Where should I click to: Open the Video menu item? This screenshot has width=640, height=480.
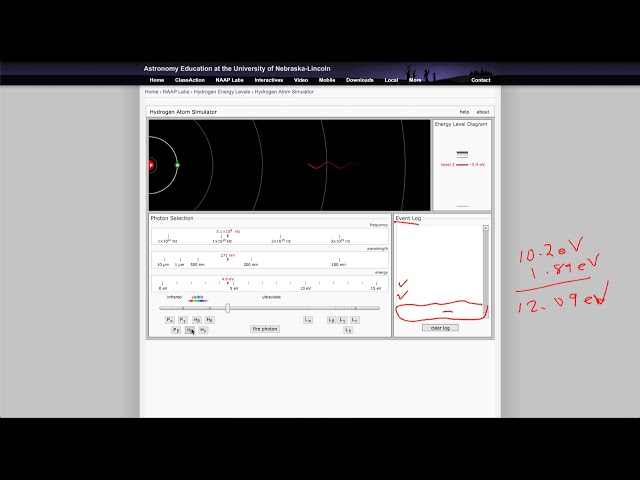point(301,80)
